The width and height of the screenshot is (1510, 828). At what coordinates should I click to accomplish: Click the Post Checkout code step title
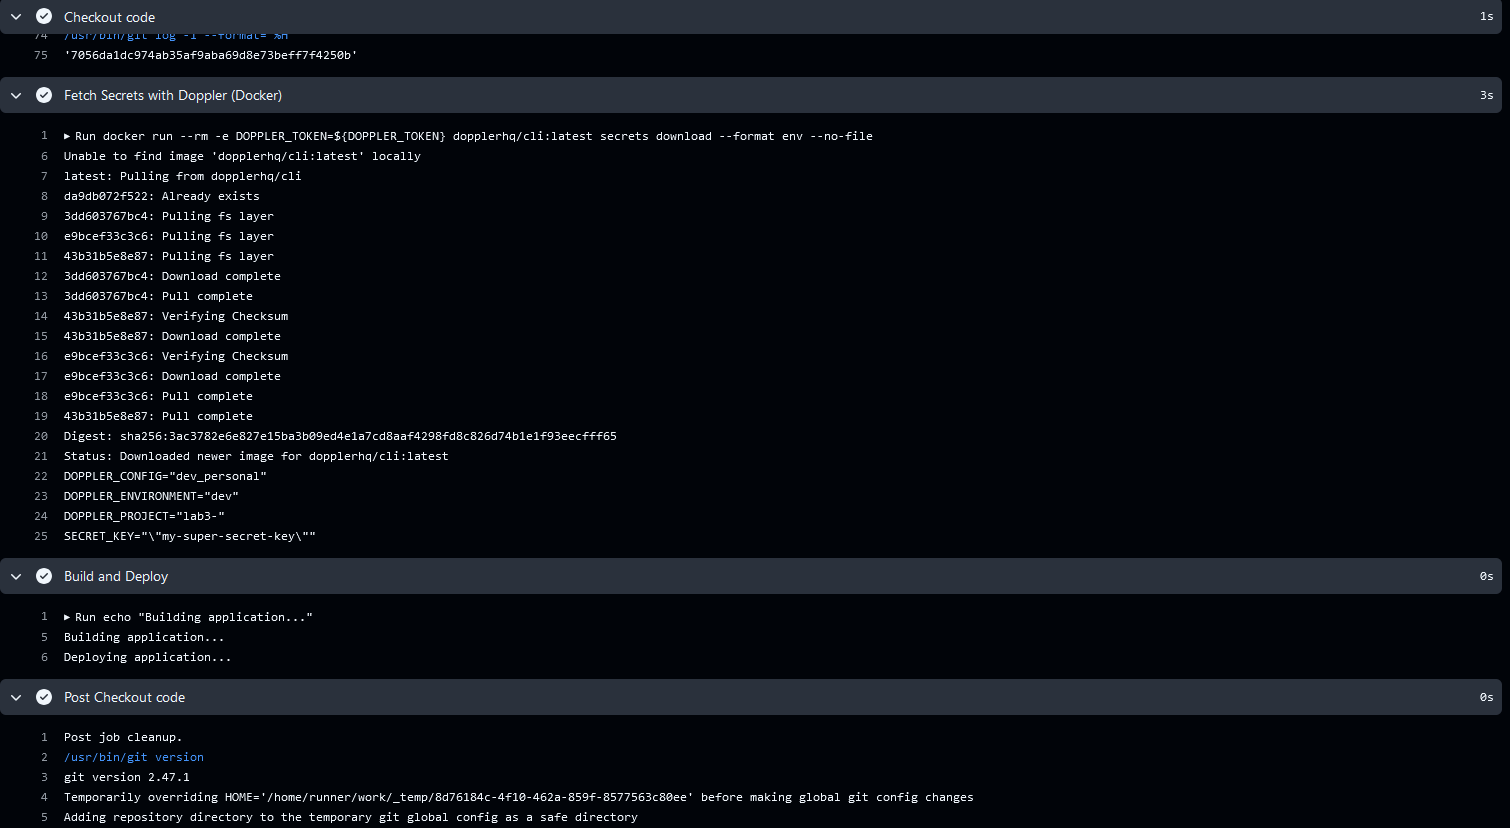pyautogui.click(x=124, y=697)
